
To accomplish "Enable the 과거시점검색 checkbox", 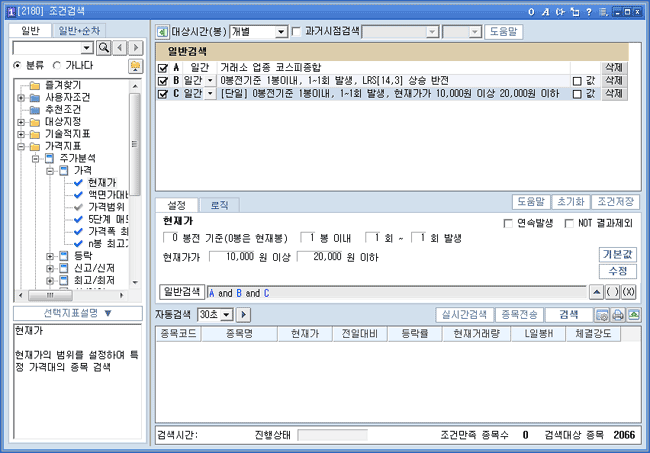I will [295, 31].
